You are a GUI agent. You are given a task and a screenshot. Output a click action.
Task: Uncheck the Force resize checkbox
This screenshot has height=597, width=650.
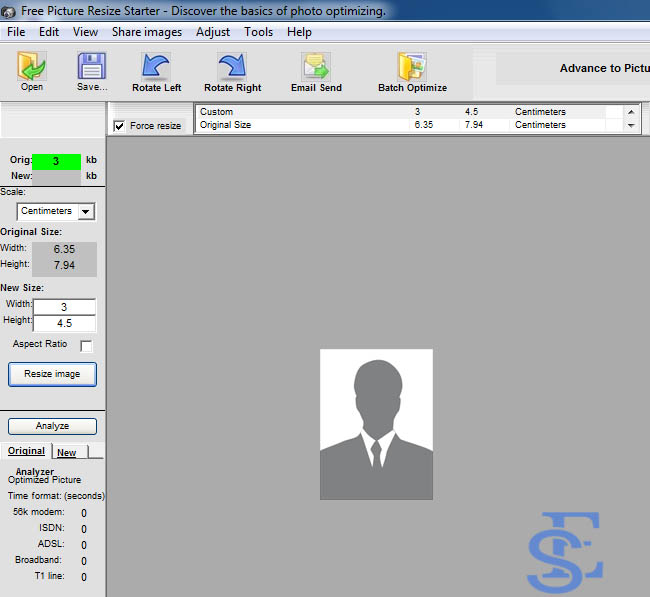[x=120, y=127]
